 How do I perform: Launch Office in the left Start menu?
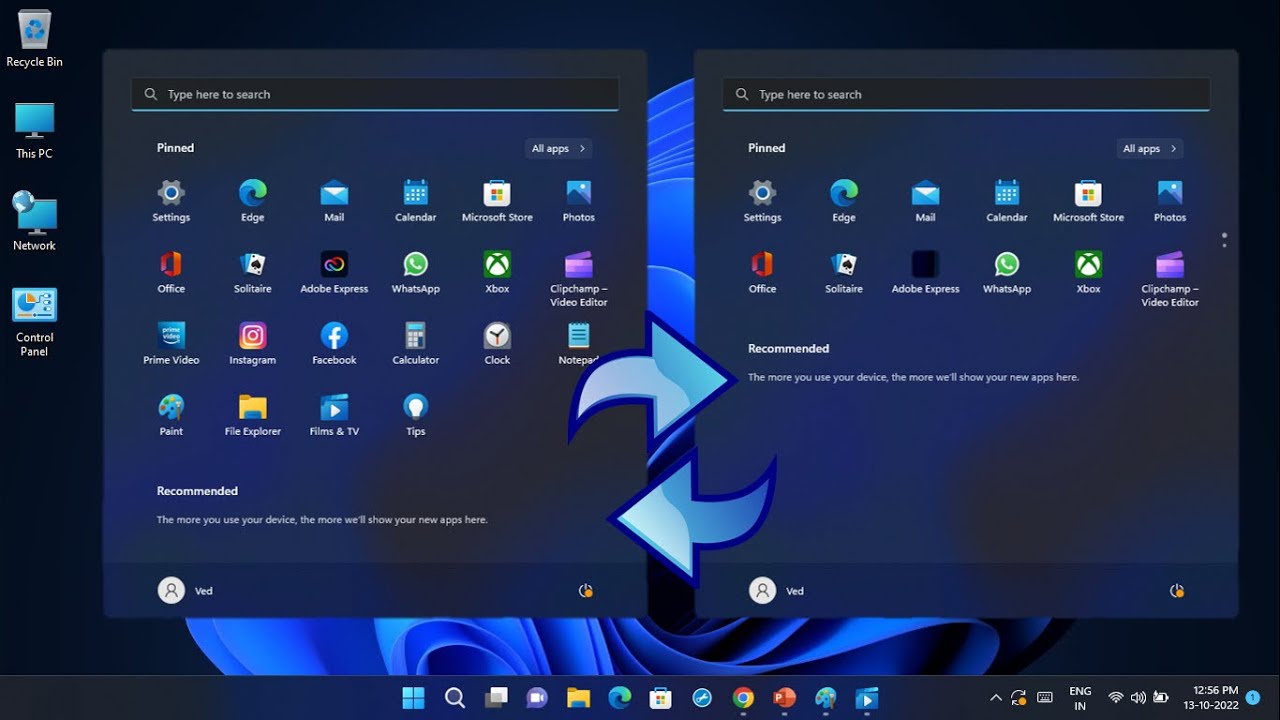pos(171,272)
